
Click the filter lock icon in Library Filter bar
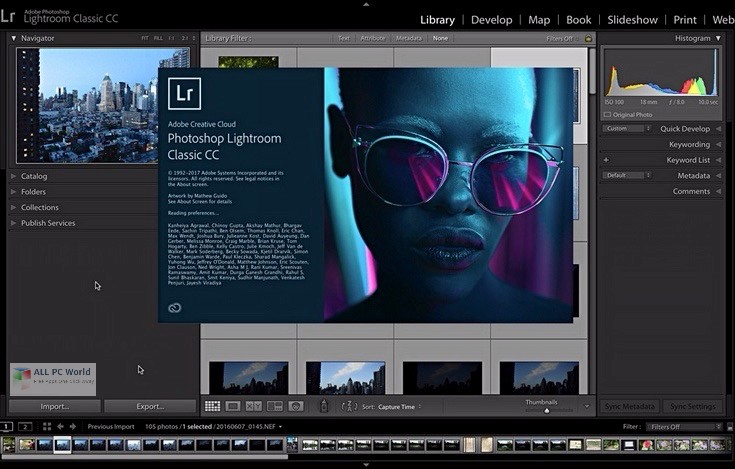[x=588, y=38]
